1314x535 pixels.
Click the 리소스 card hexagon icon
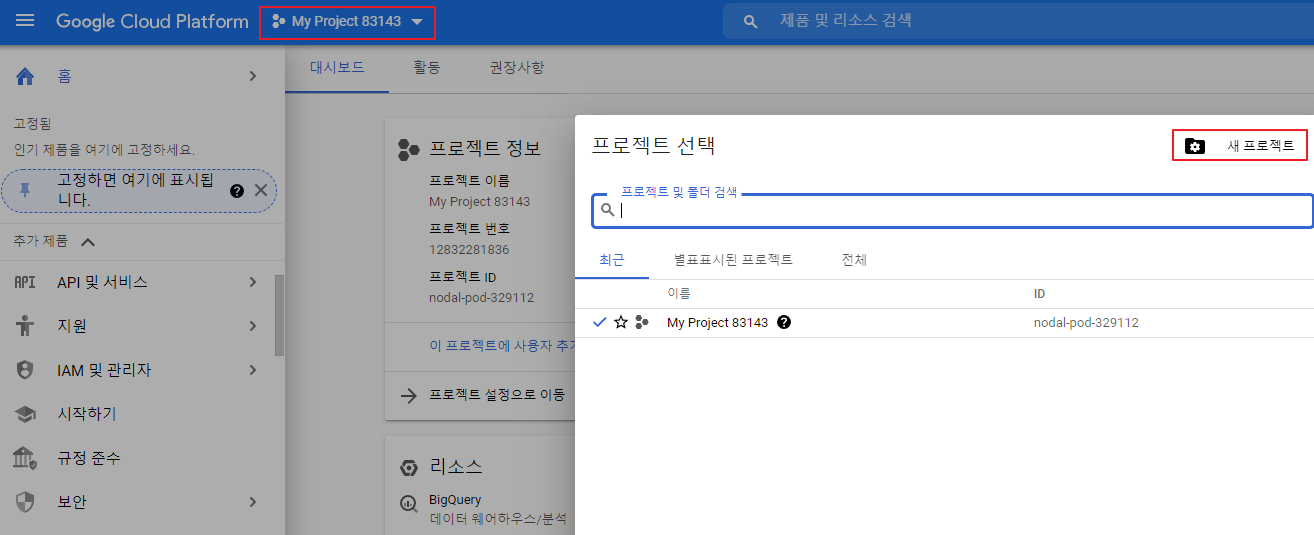(408, 468)
